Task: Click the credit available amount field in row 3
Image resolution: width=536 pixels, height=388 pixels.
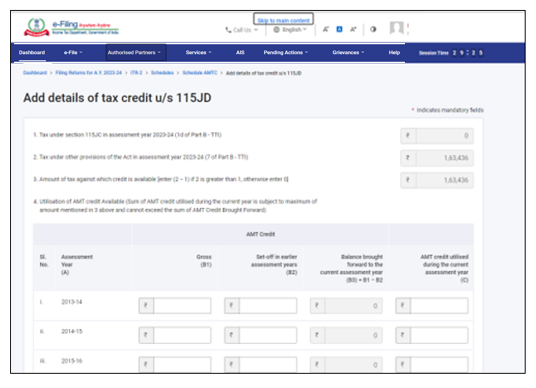Action: tap(437, 180)
